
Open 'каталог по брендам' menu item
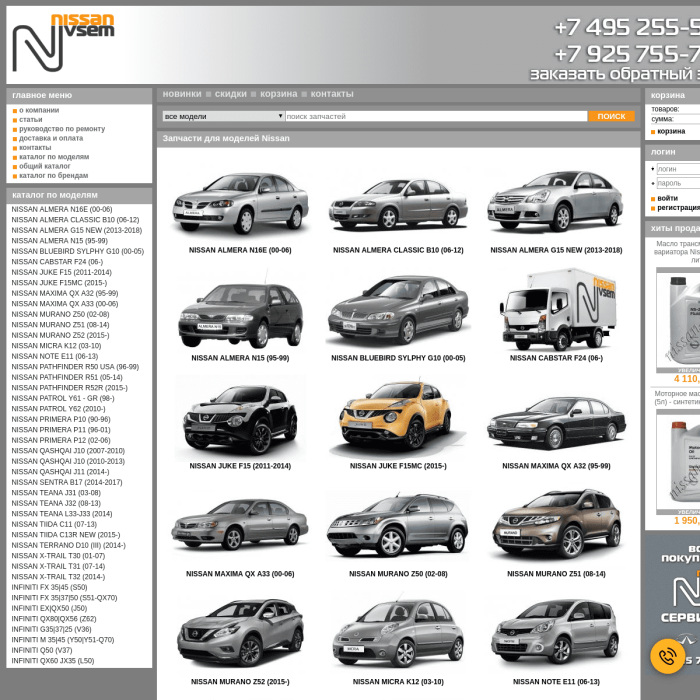(x=54, y=176)
